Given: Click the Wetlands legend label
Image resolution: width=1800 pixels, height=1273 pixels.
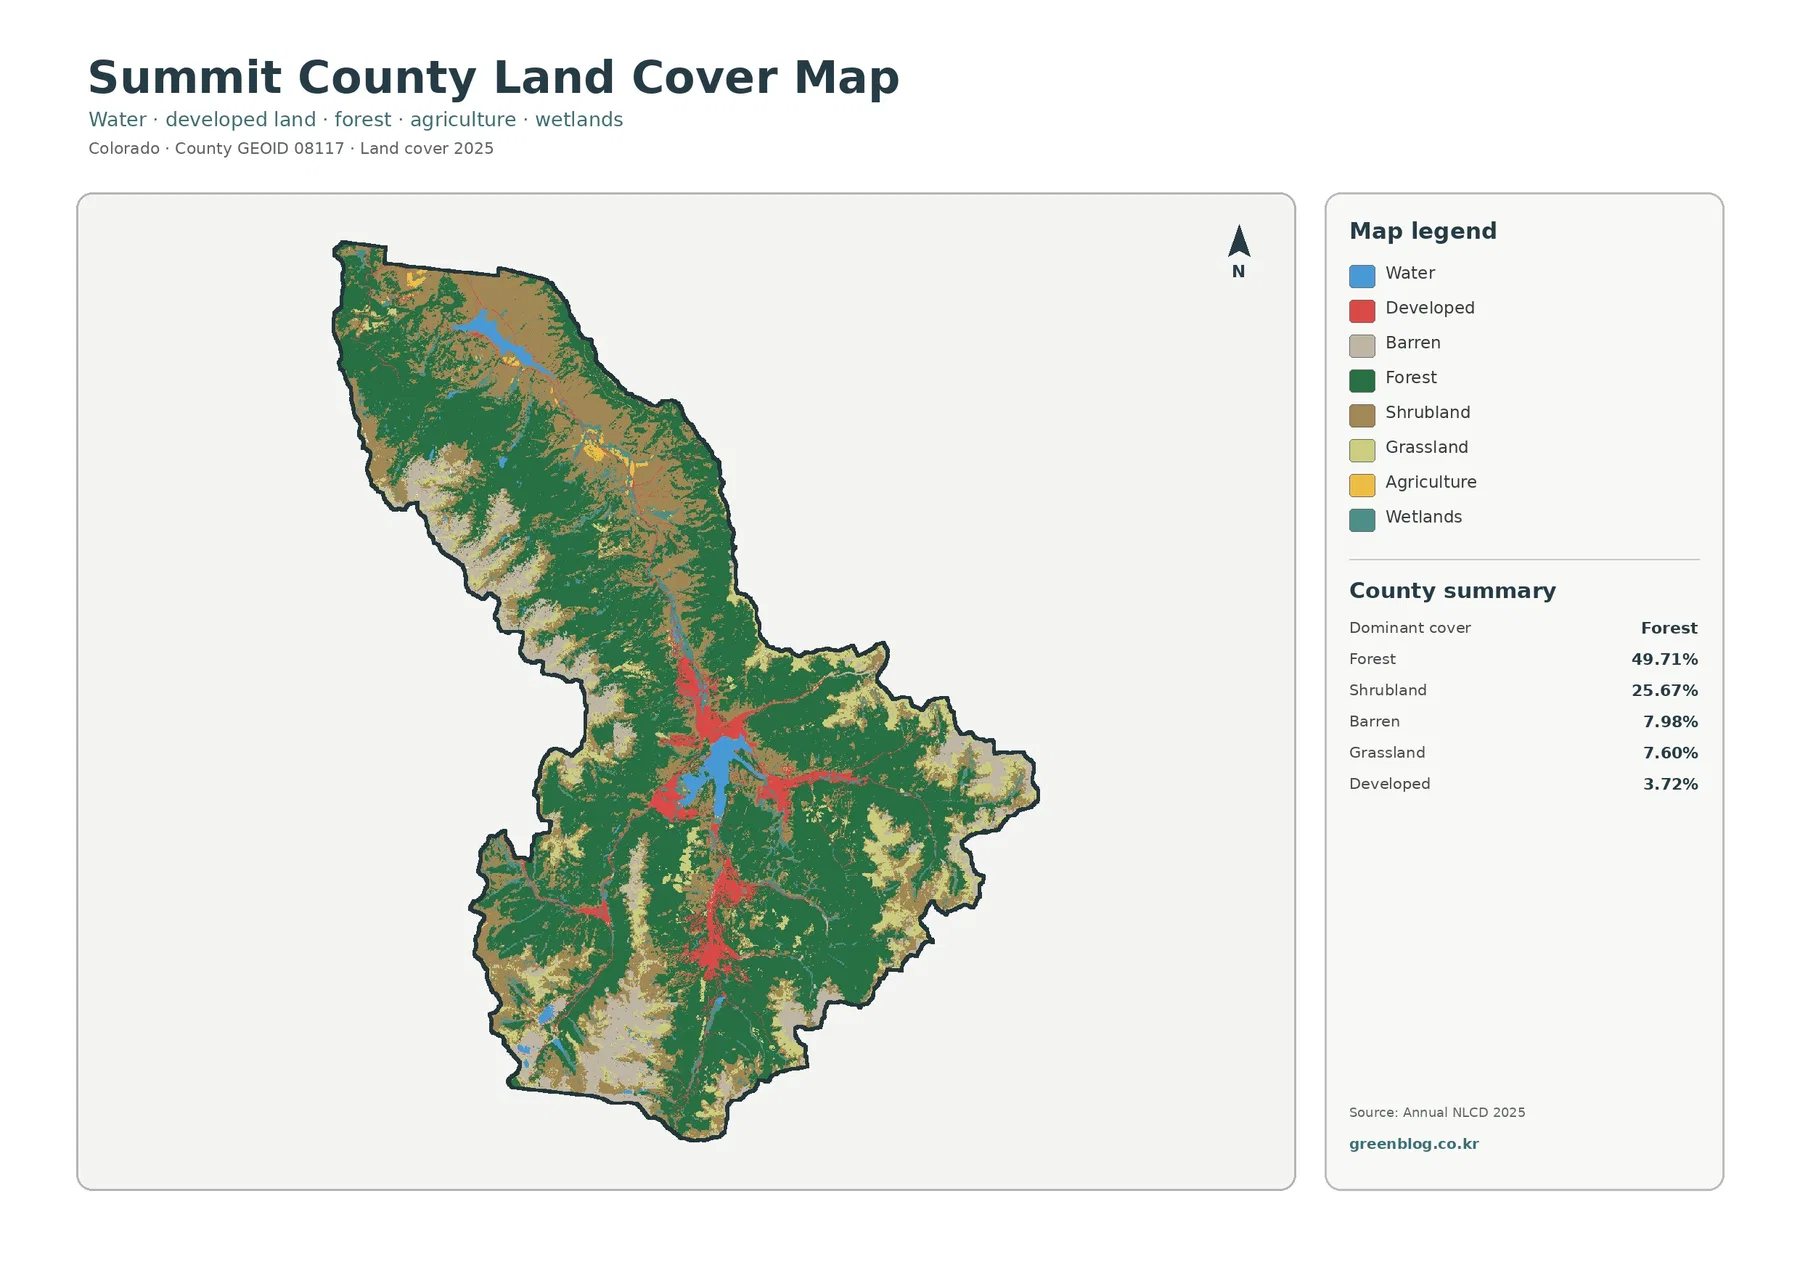Looking at the screenshot, I should pos(1424,517).
